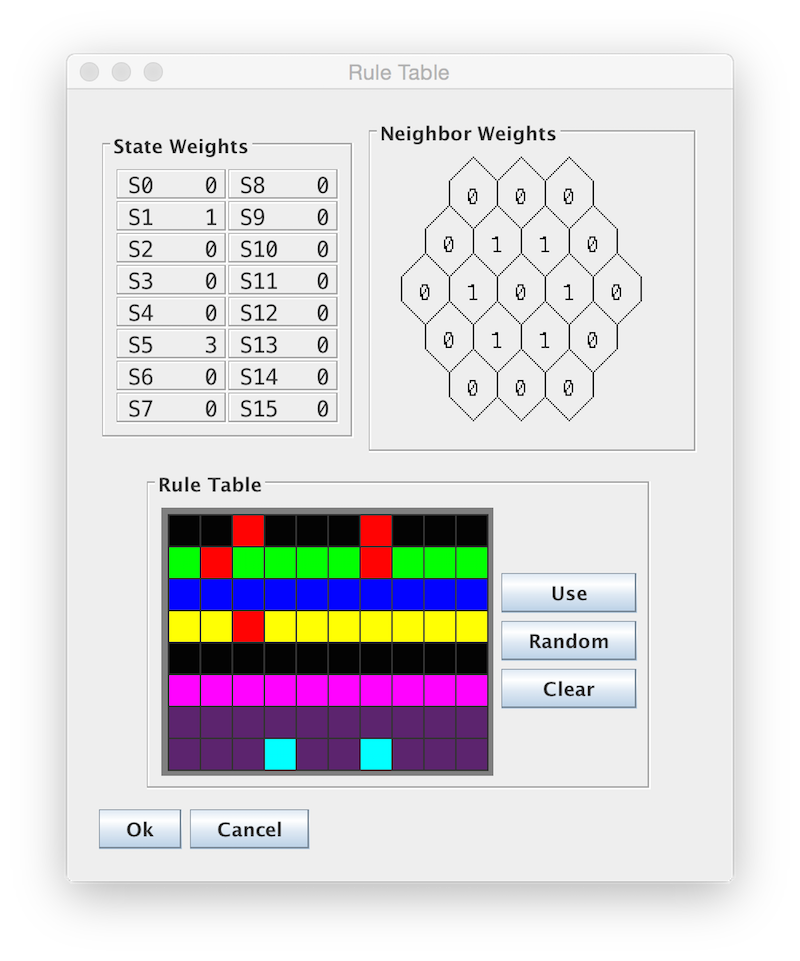Select the S12 state weight field
Screen dimensions: 800x961
(283, 312)
